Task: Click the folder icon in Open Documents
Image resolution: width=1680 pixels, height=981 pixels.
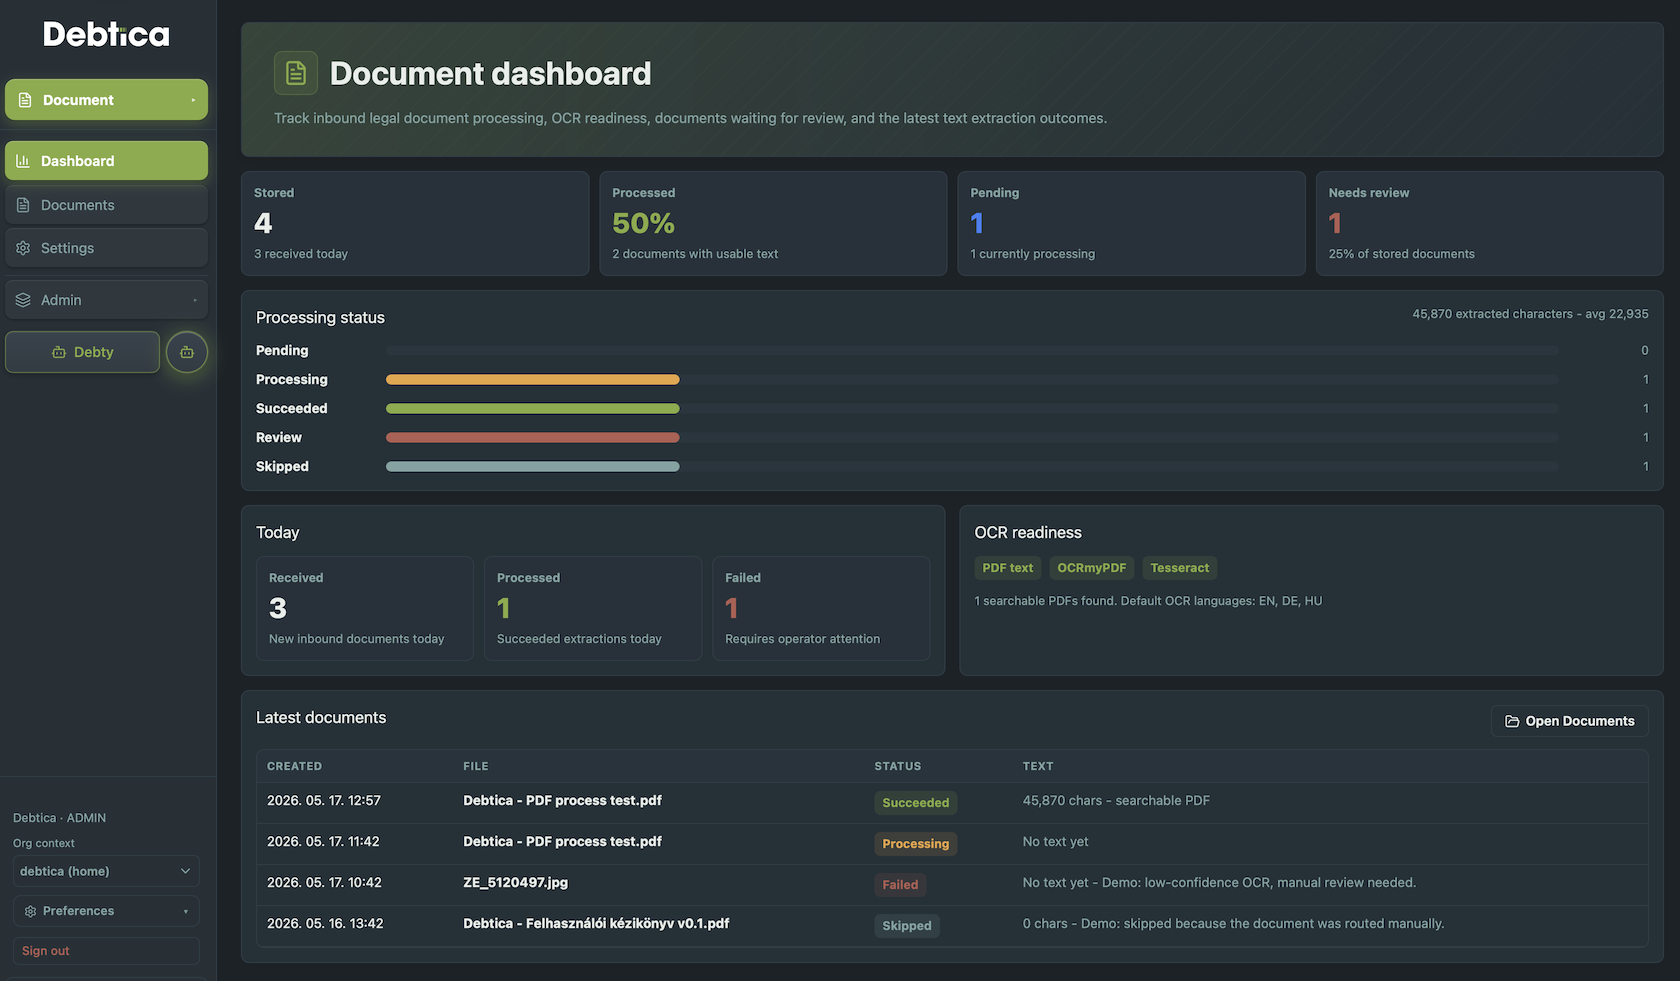Action: pos(1512,721)
